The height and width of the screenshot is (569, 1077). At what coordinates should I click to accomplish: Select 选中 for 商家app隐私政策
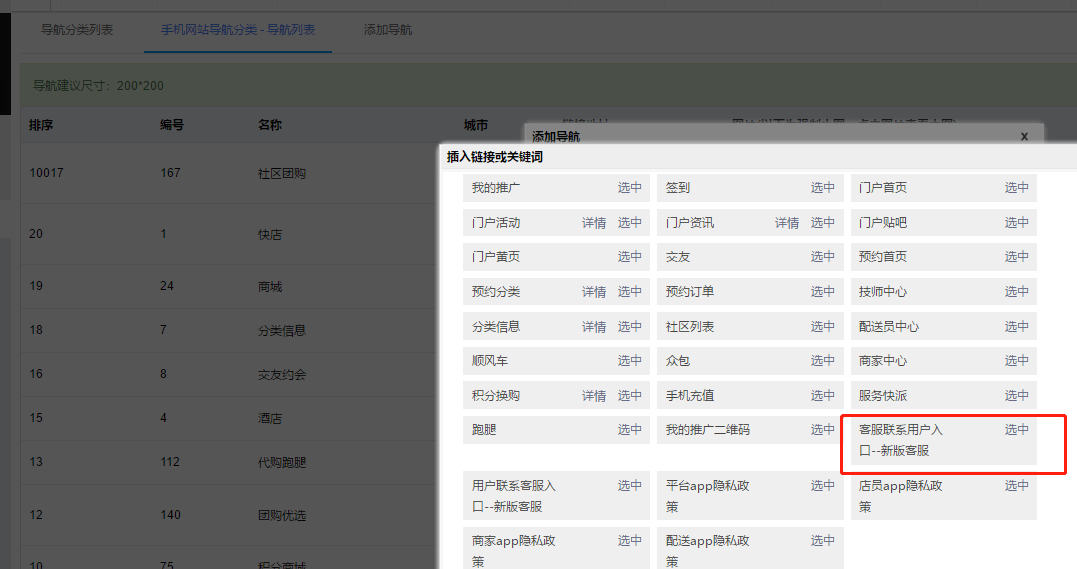point(629,540)
